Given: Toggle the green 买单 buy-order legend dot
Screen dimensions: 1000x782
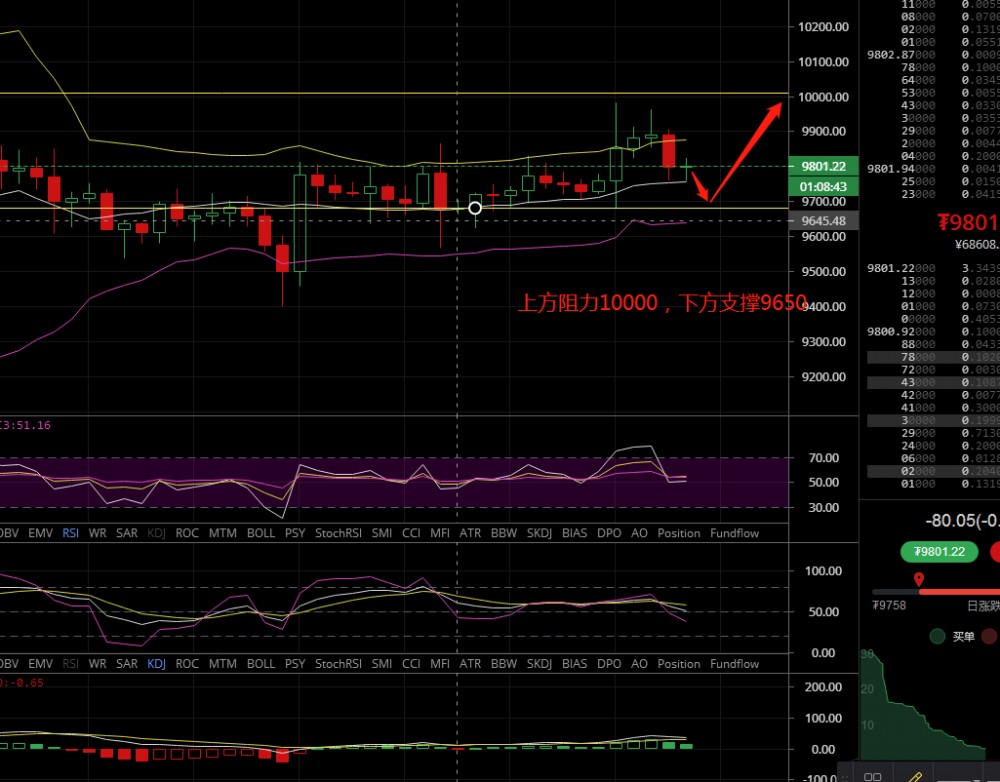Looking at the screenshot, I should 937,636.
